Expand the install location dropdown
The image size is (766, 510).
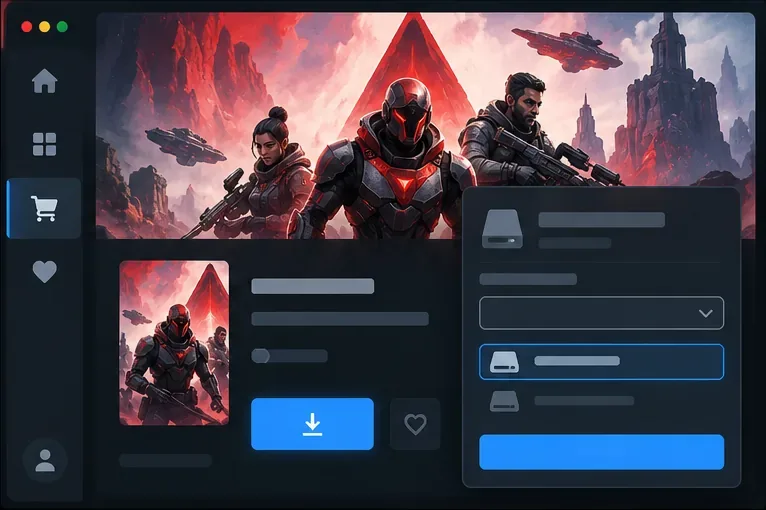coord(601,313)
